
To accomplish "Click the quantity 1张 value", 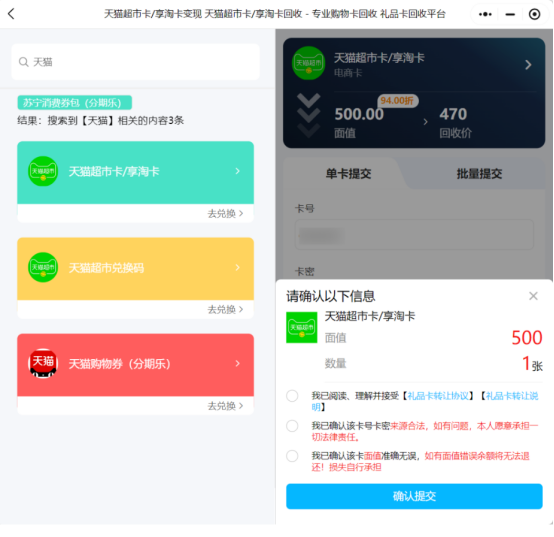I will pos(532,364).
